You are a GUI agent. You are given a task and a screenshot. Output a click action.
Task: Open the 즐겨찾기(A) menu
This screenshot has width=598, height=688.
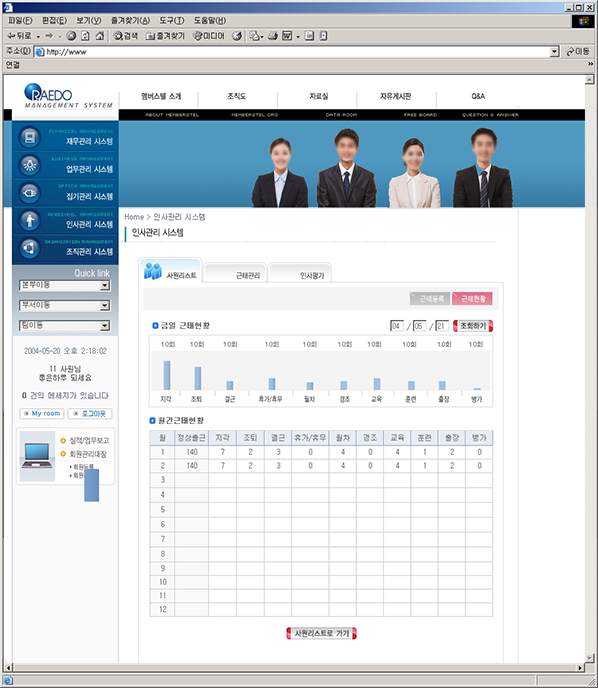tap(130, 21)
